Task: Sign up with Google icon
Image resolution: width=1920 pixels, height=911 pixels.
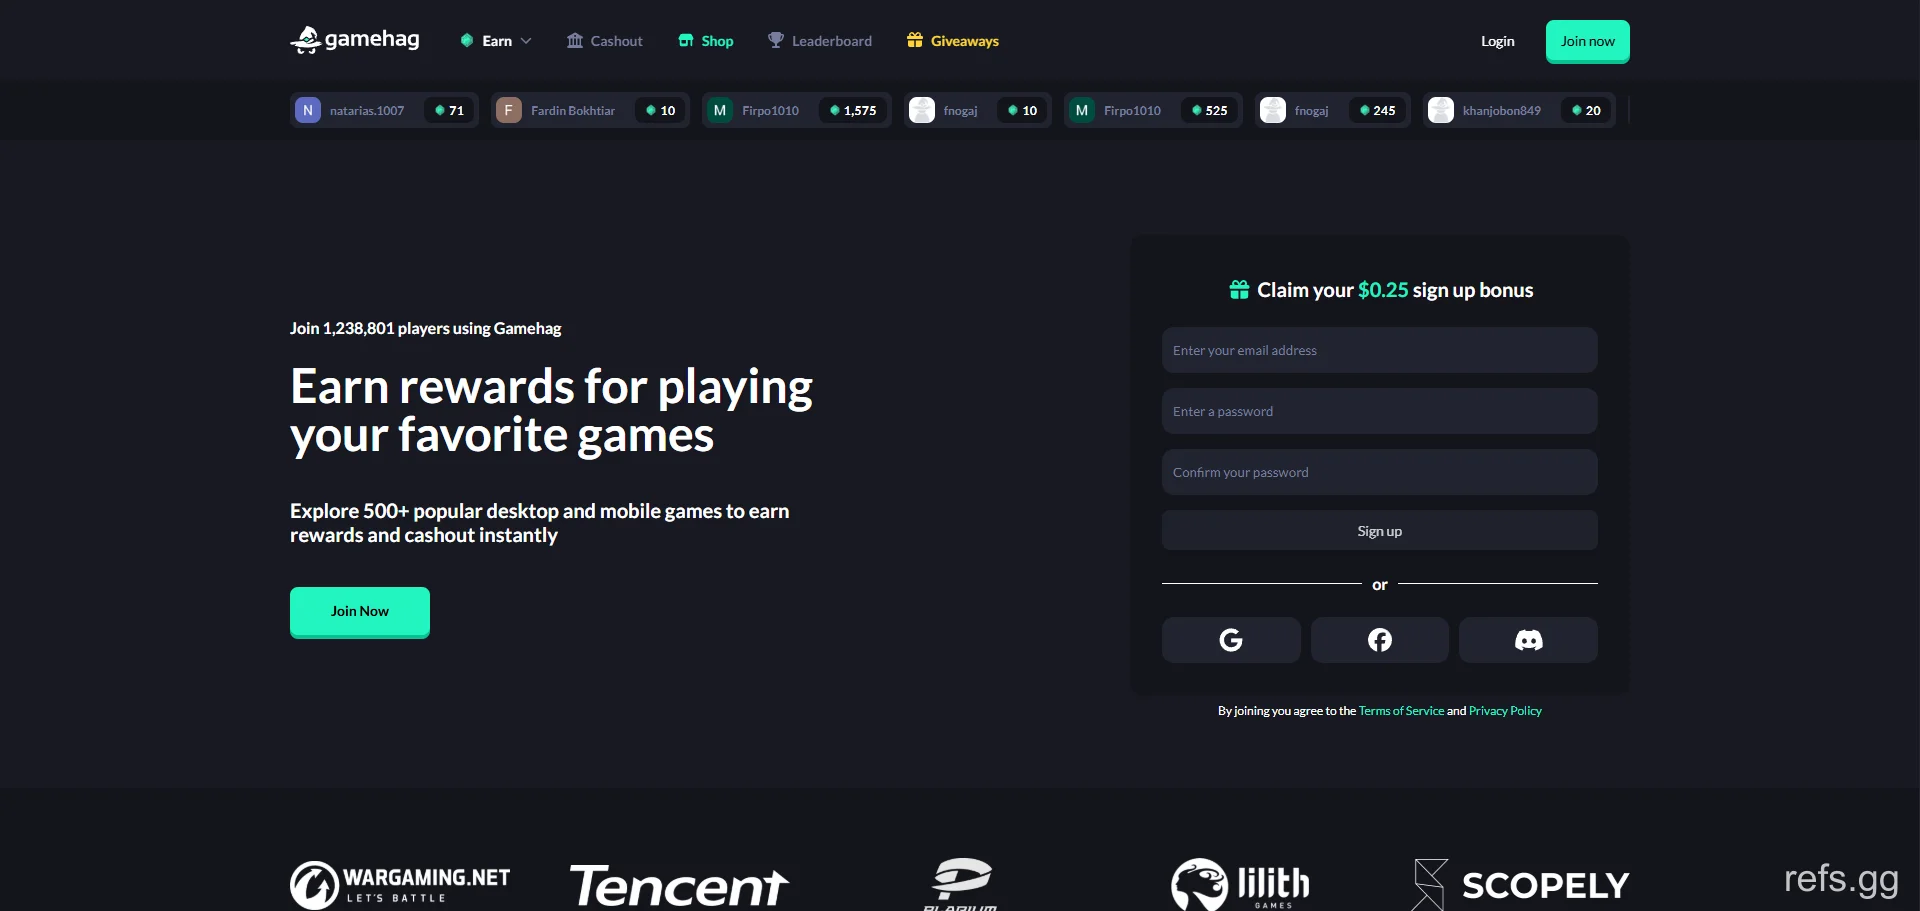Action: click(1231, 640)
